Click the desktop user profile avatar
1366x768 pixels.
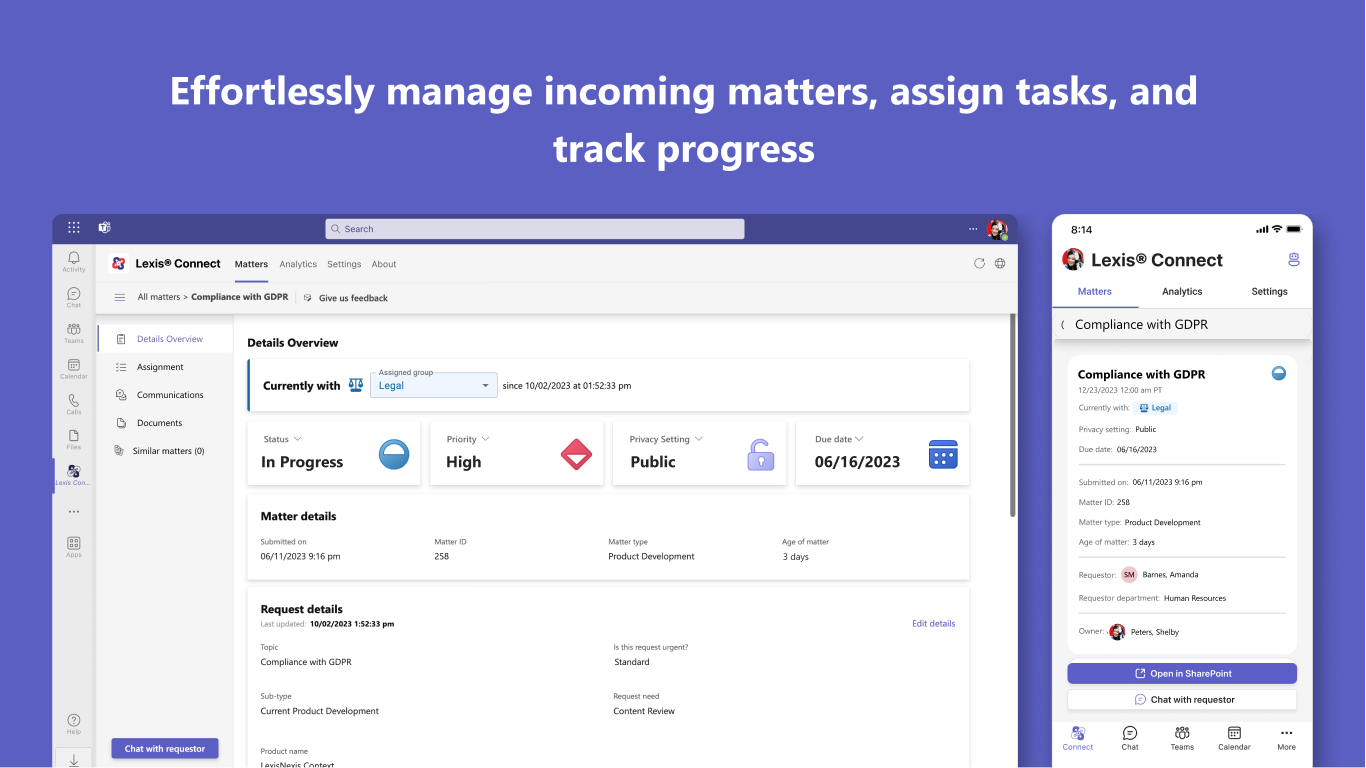[x=997, y=229]
